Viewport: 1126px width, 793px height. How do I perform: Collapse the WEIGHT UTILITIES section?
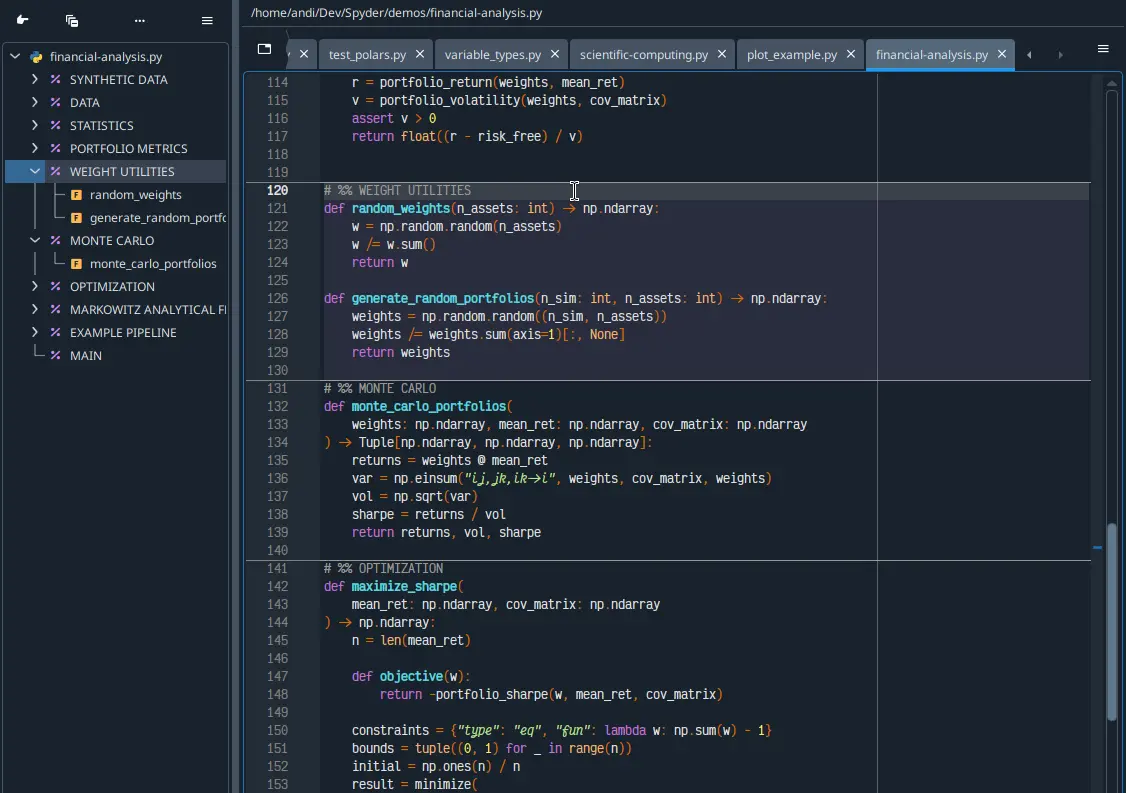click(34, 172)
